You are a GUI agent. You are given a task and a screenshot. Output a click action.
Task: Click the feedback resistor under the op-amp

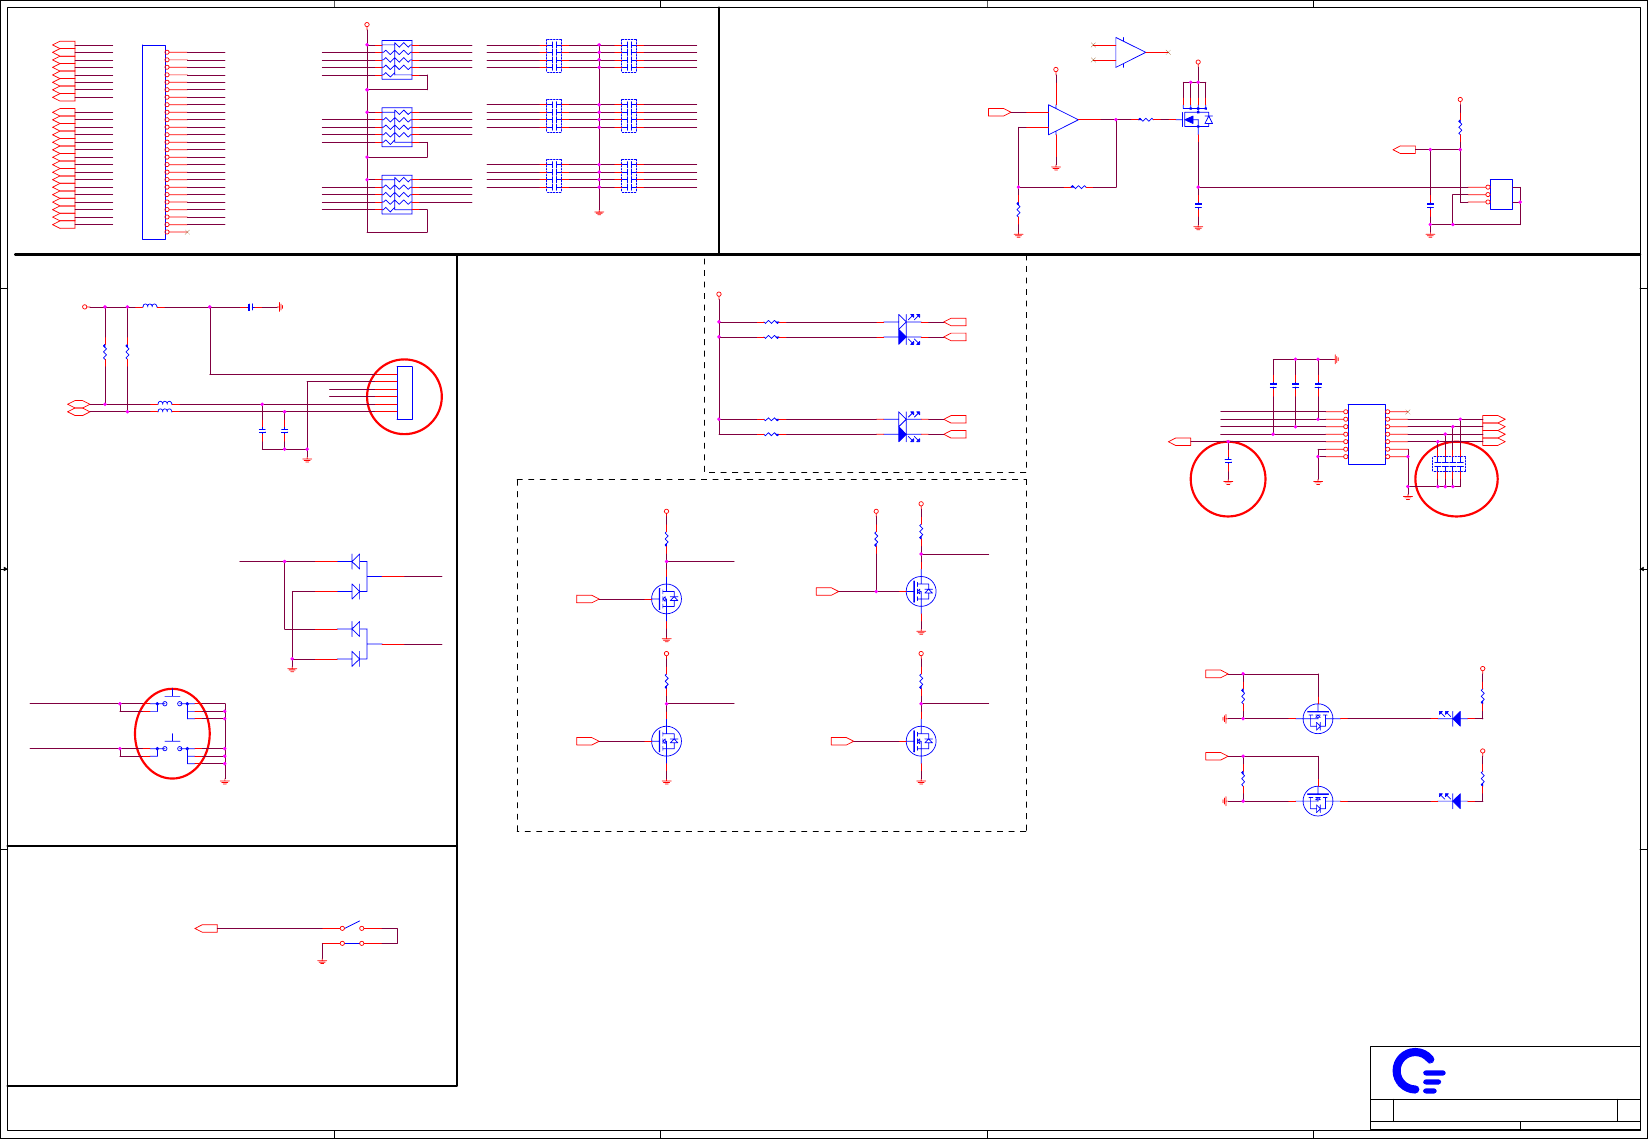coord(1078,187)
